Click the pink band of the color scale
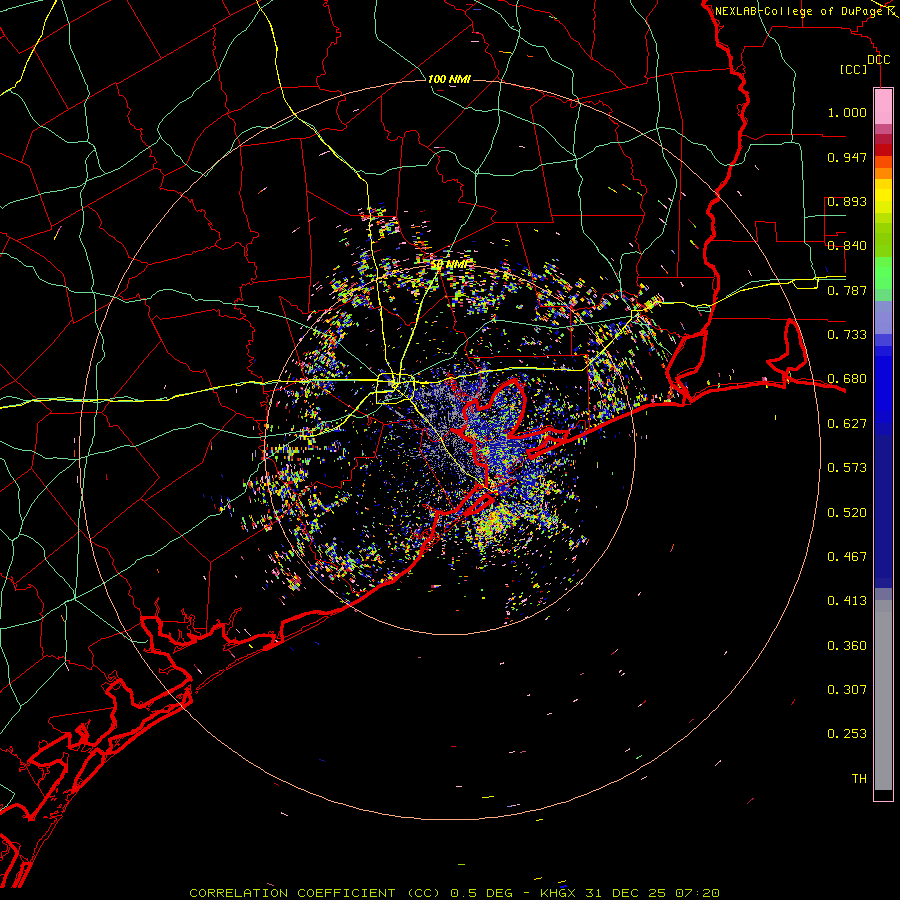 (x=883, y=107)
